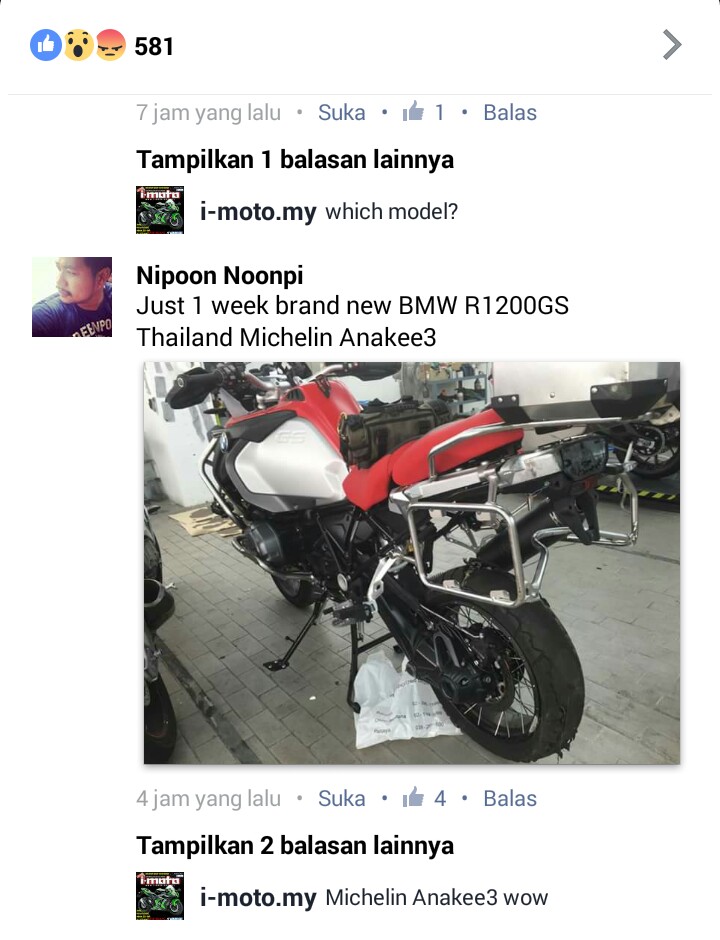Click the Angry reaction emoji icon

click(x=110, y=45)
